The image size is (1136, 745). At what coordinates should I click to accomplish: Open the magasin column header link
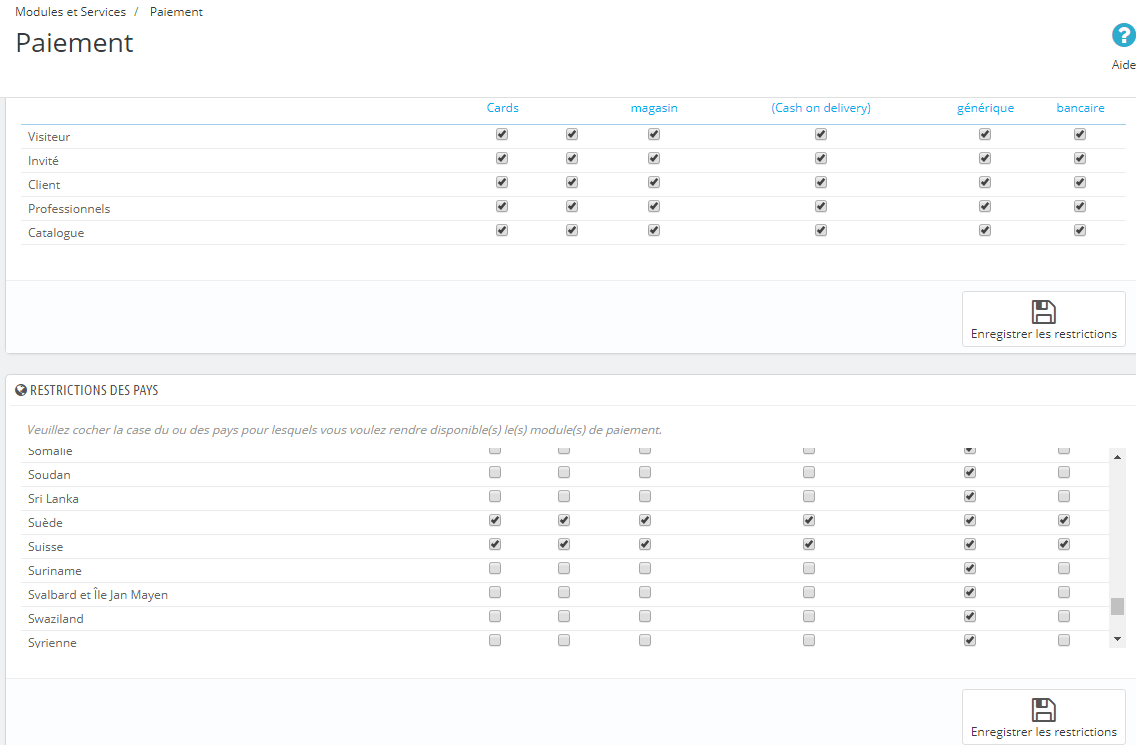(653, 108)
